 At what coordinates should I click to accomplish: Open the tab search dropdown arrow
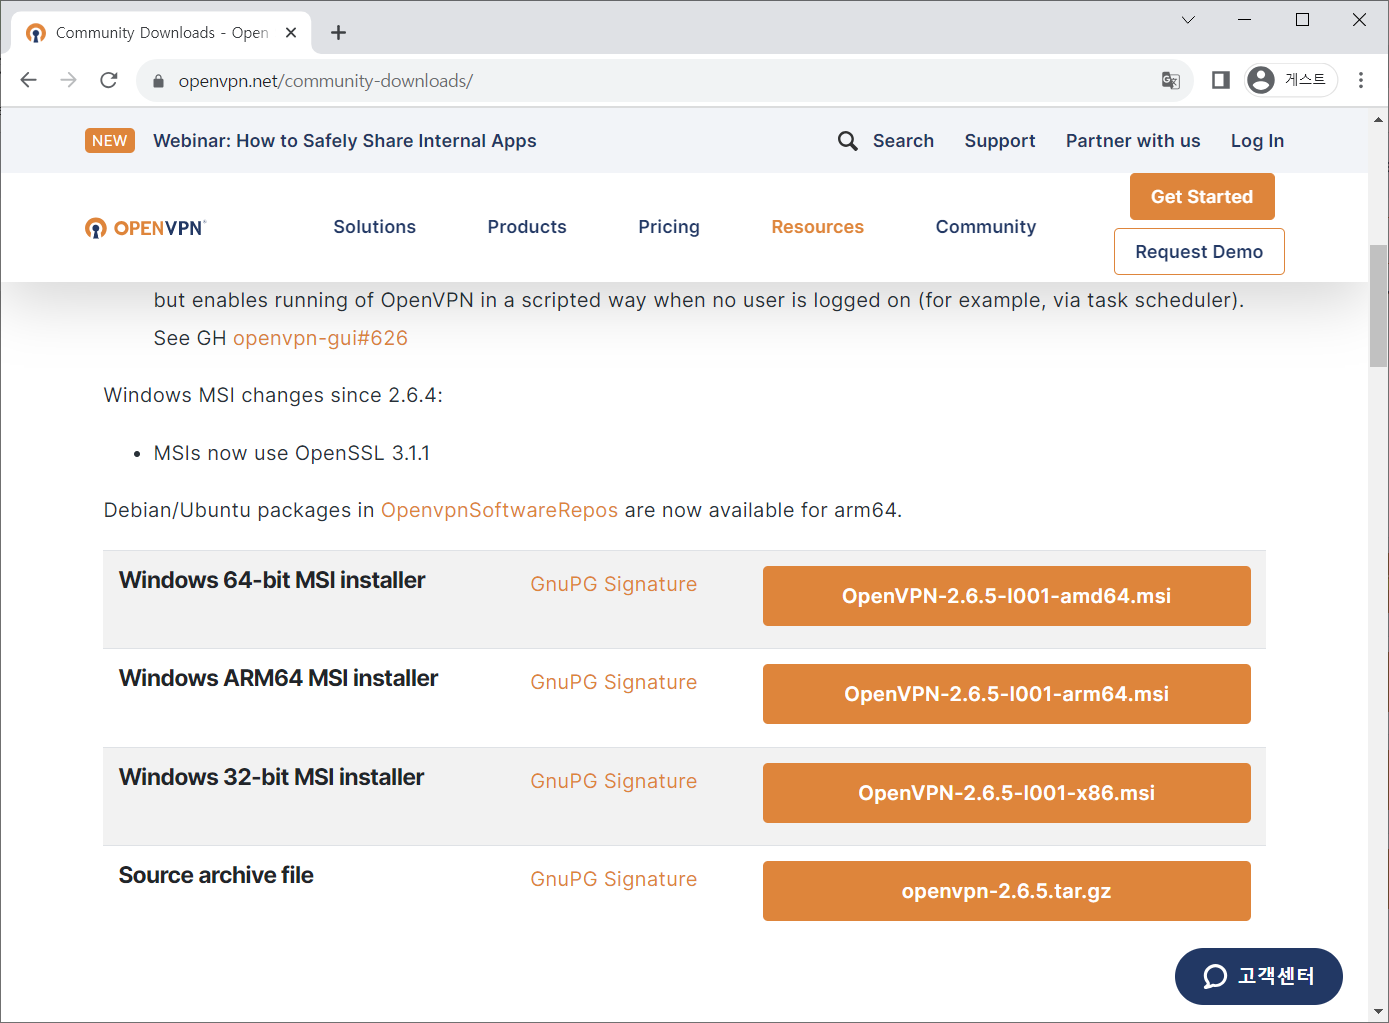coord(1188,19)
